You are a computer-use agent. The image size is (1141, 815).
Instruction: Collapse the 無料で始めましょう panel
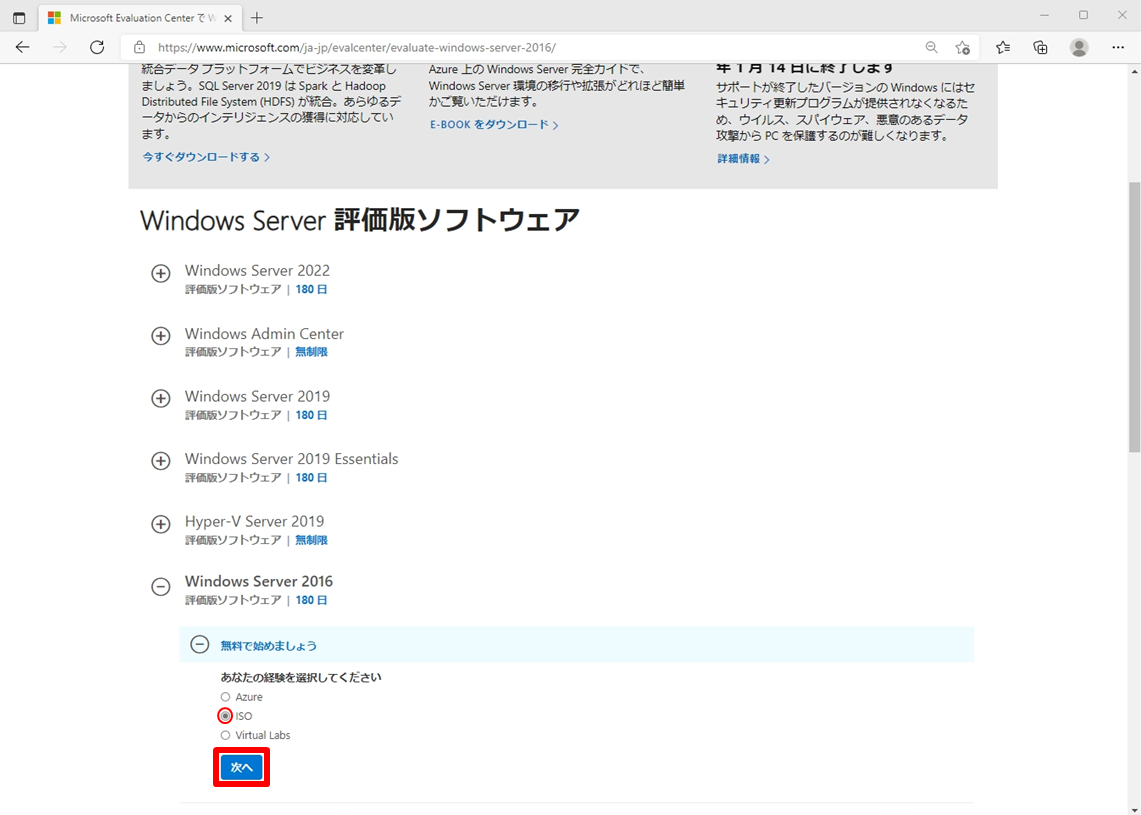[x=199, y=645]
